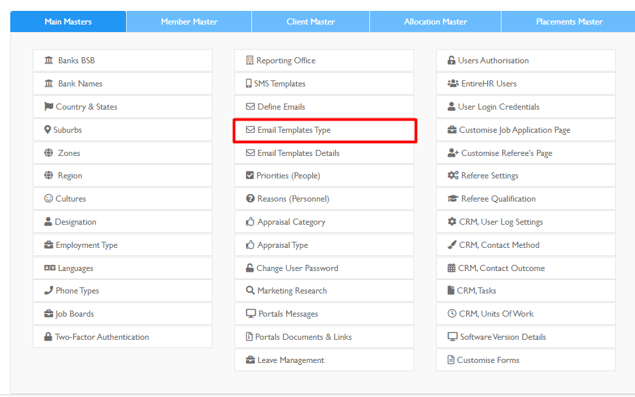Click the gears icon next to Referee Settings
The image size is (635, 397).
[453, 175]
